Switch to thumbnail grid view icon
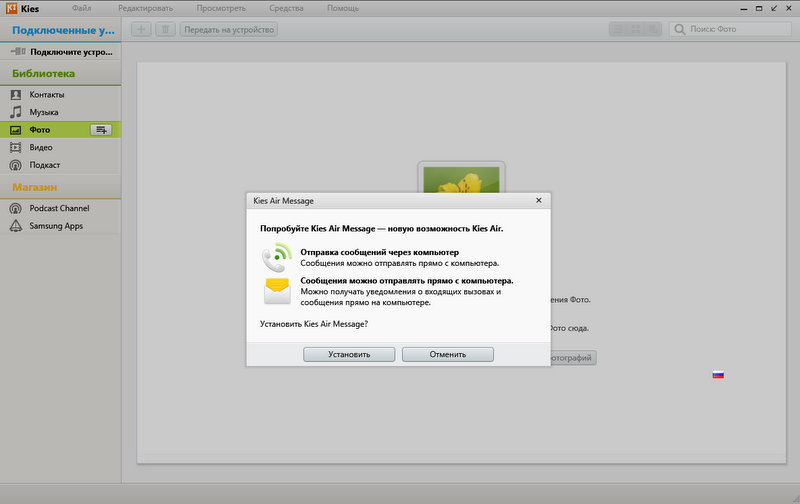 pos(636,30)
